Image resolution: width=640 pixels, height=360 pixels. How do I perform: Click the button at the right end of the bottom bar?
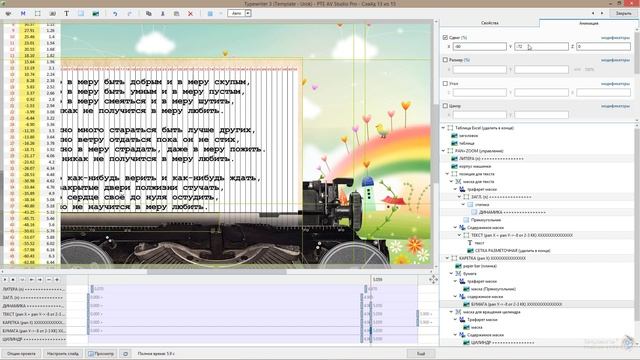point(421,353)
